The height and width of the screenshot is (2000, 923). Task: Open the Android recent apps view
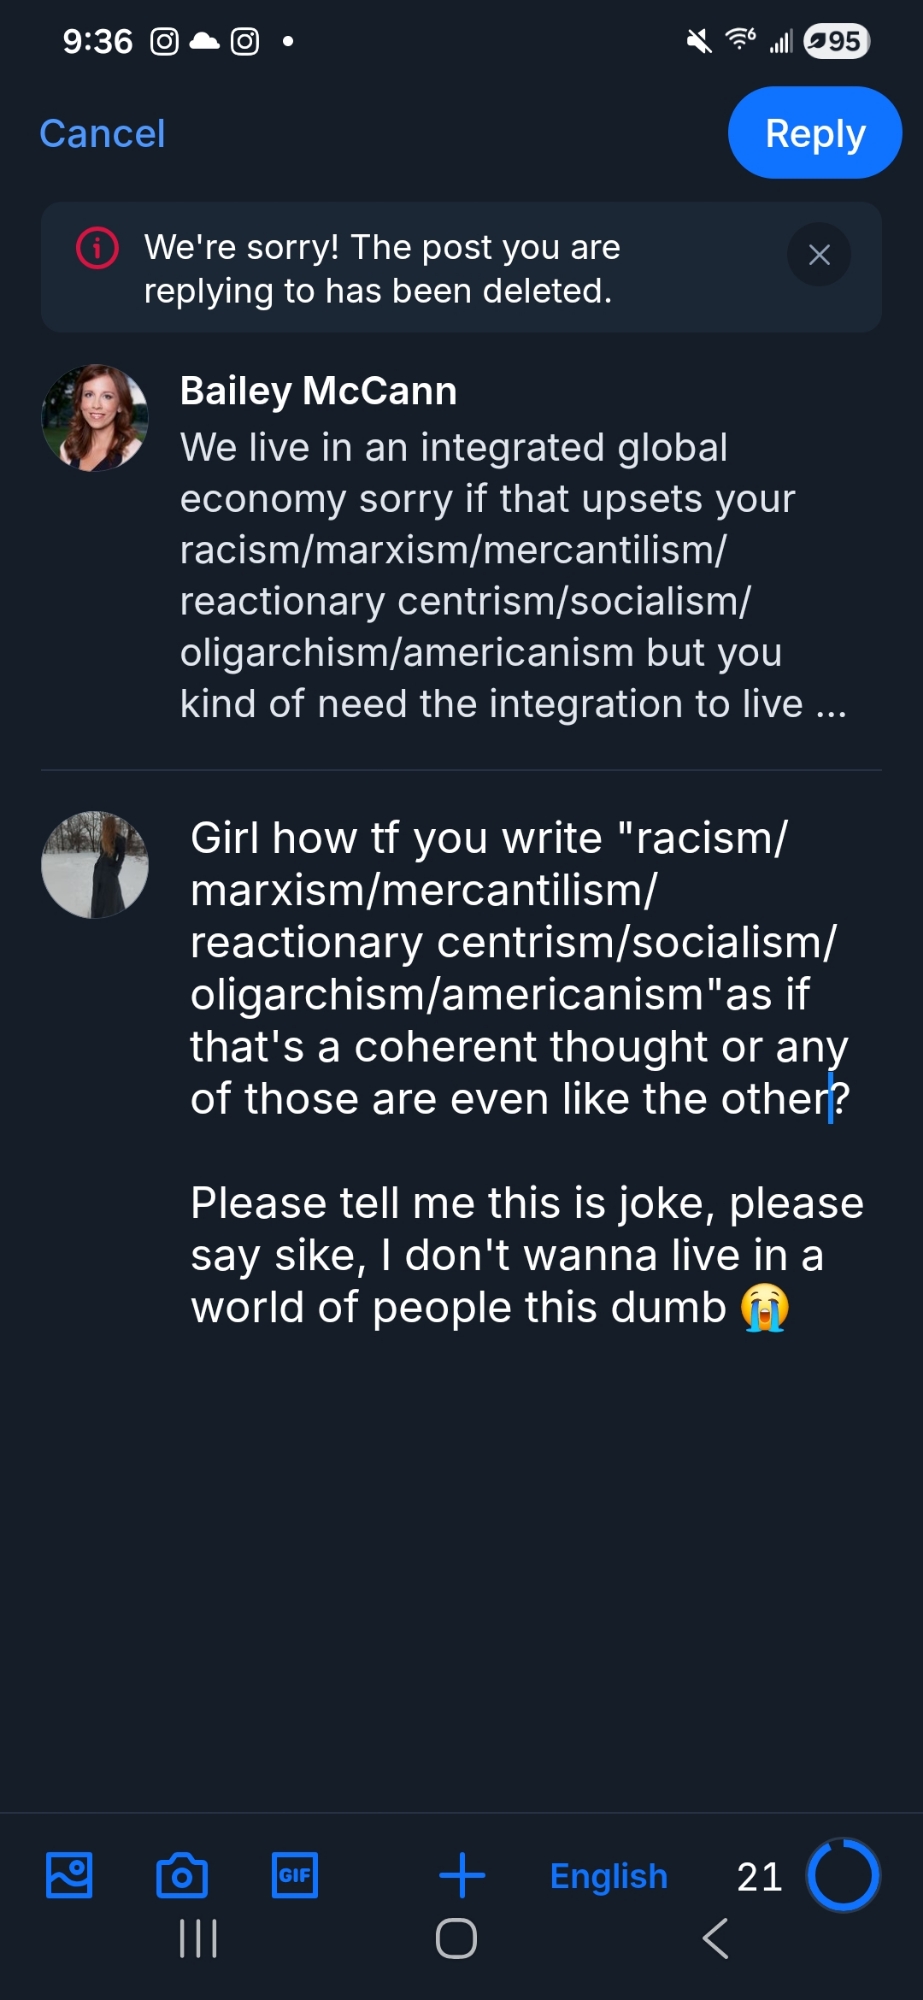[x=198, y=1939]
